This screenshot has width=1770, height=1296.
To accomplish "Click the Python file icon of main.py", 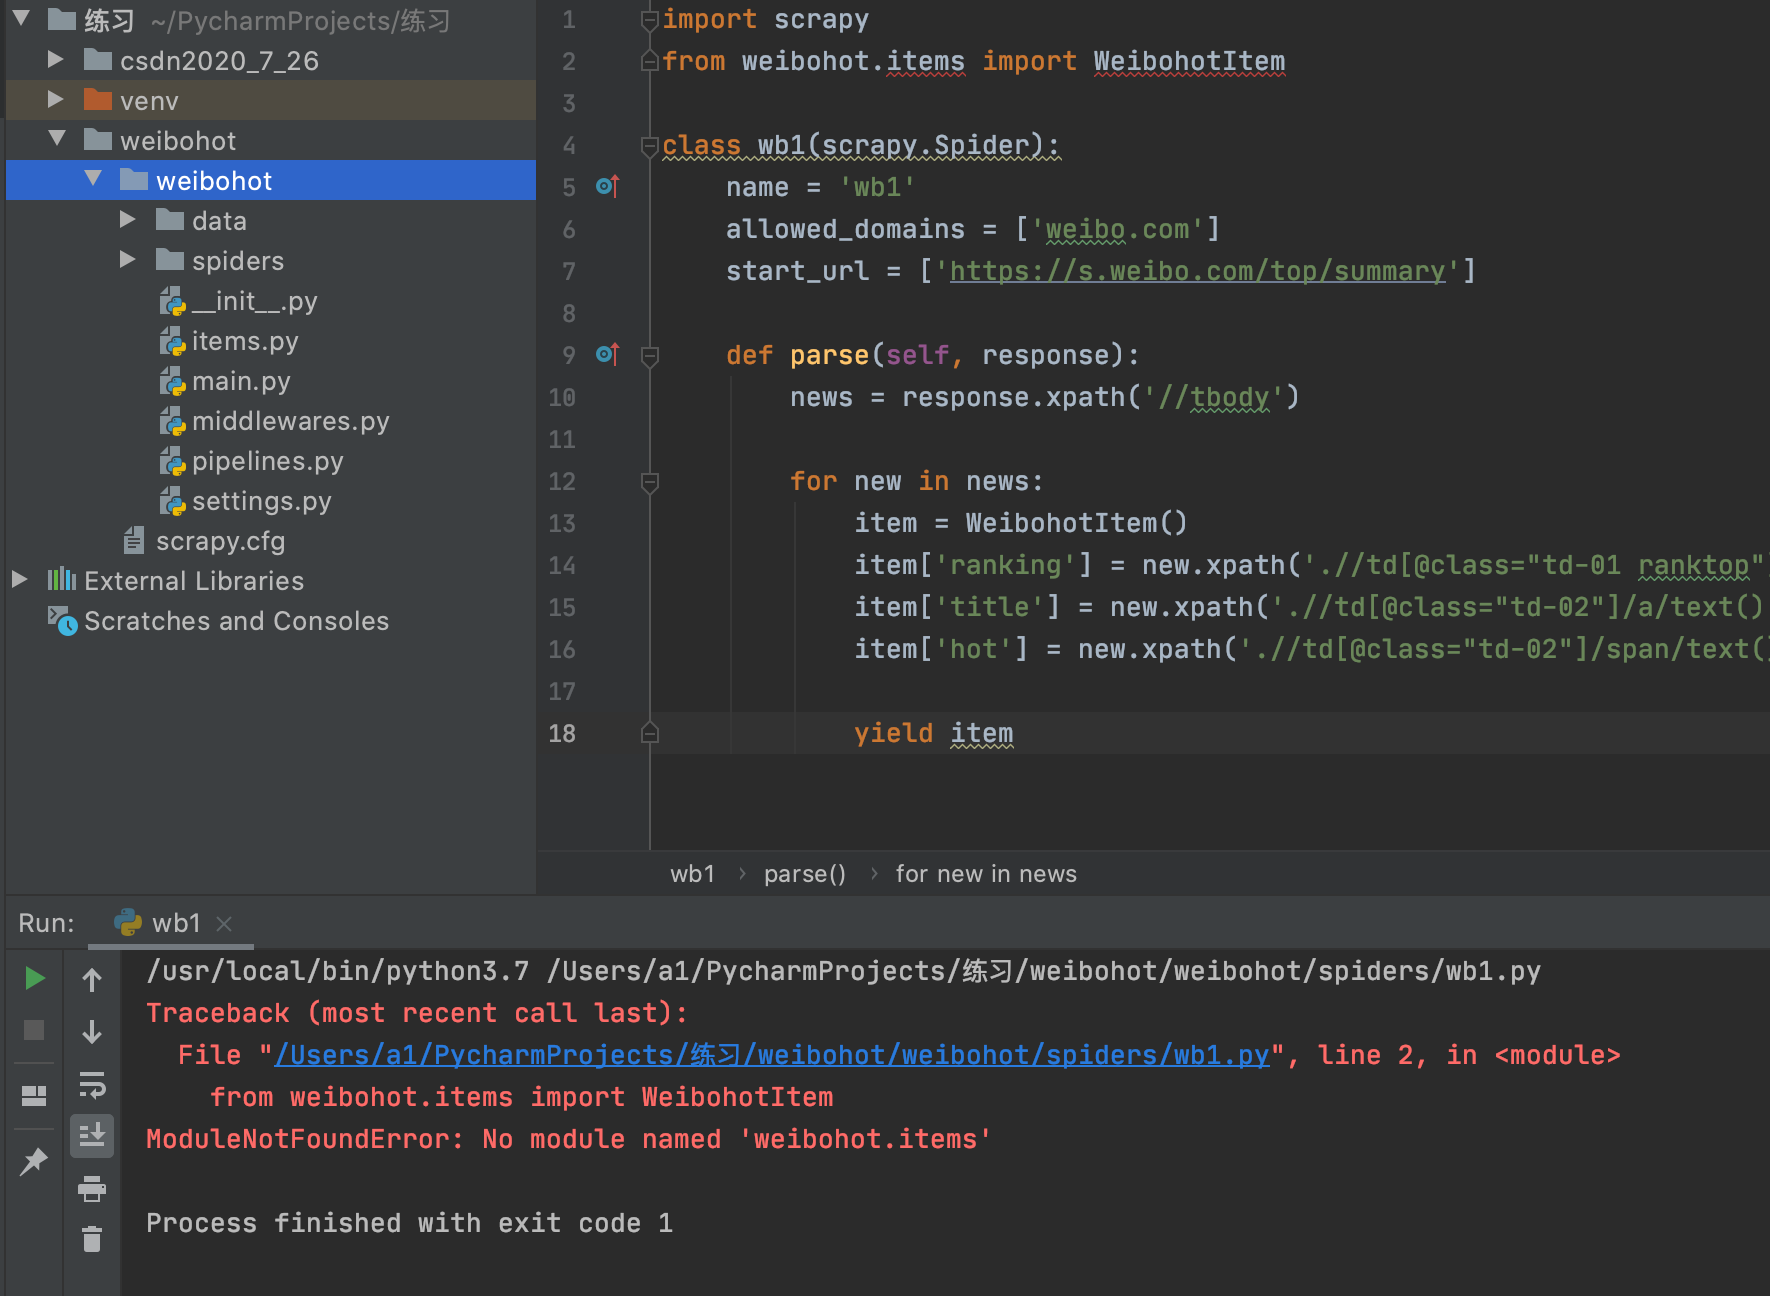I will 172,381.
